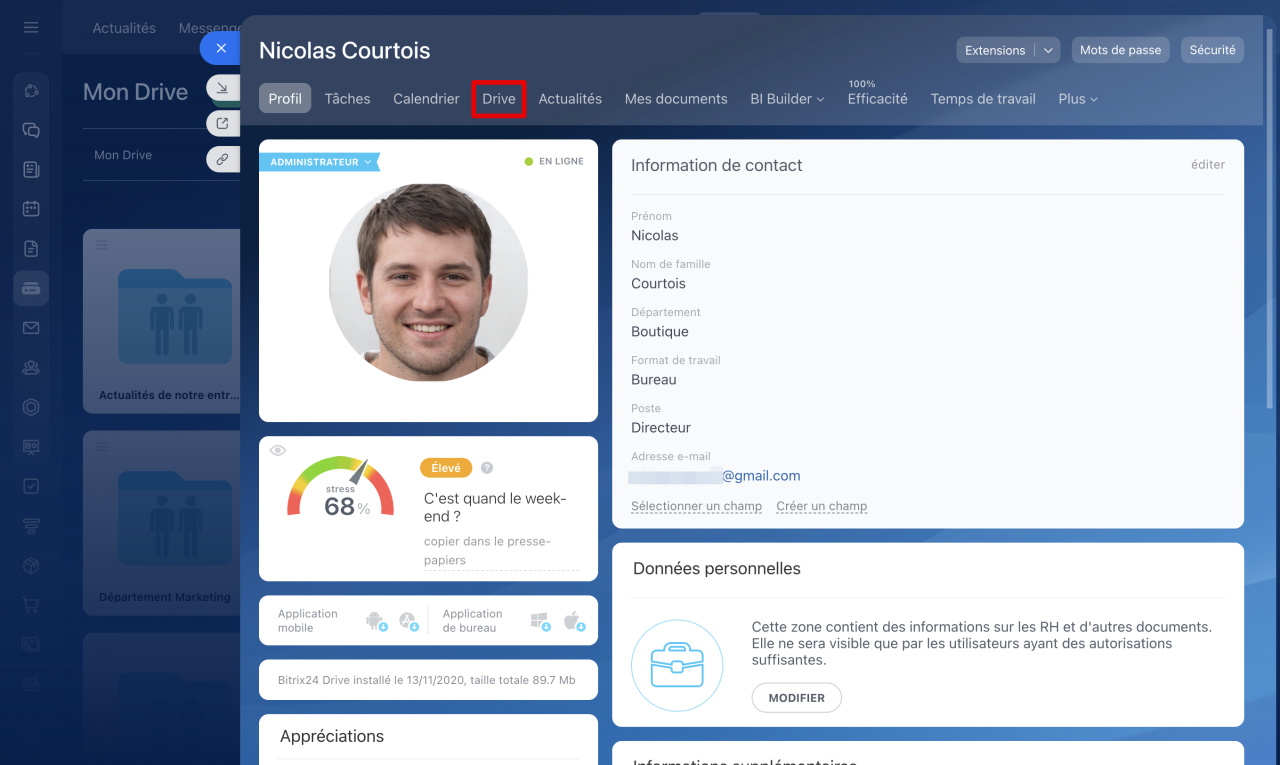Open the calendar icon in left sidebar

[31, 209]
